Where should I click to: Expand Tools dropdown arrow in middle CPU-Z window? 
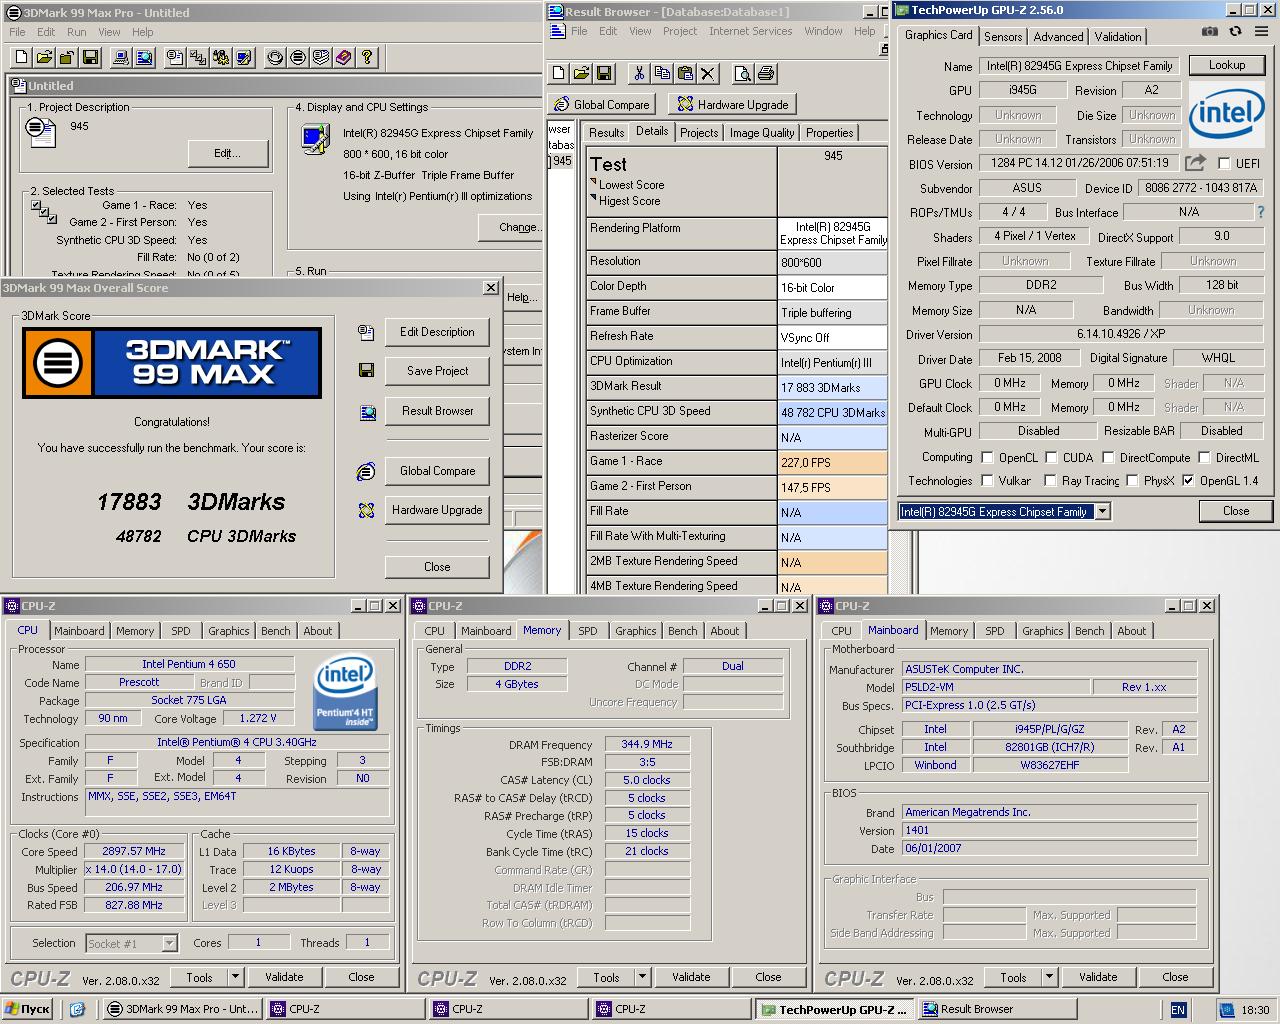pos(643,977)
